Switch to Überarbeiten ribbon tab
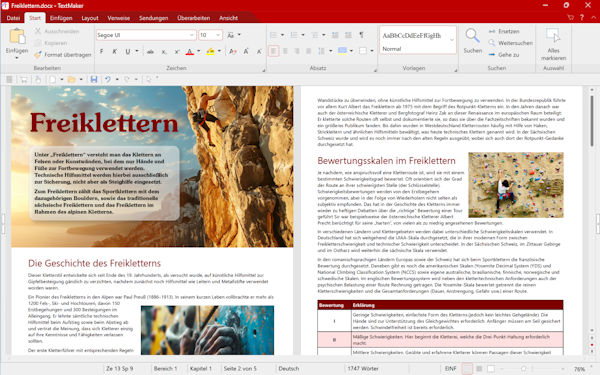The width and height of the screenshot is (600, 375). pos(194,18)
